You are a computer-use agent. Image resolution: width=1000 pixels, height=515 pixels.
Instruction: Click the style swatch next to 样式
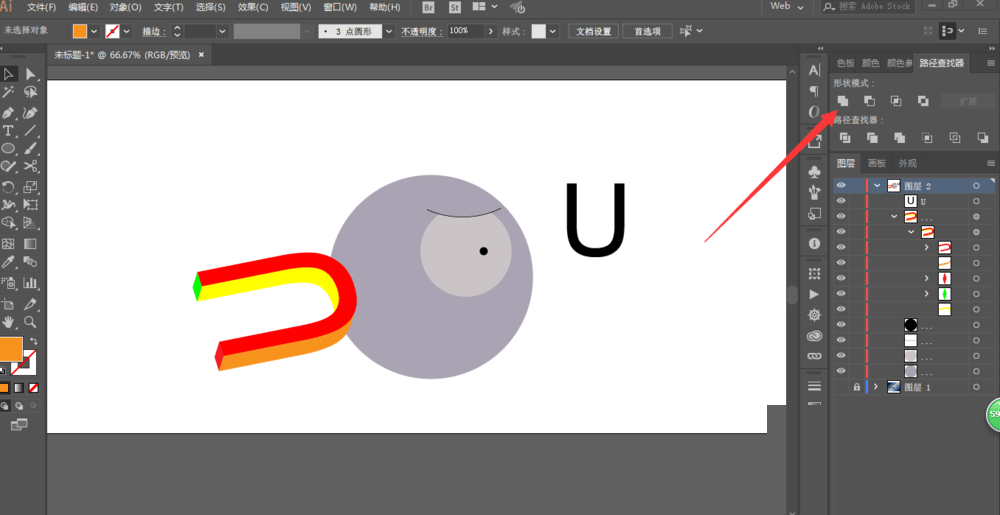(539, 31)
